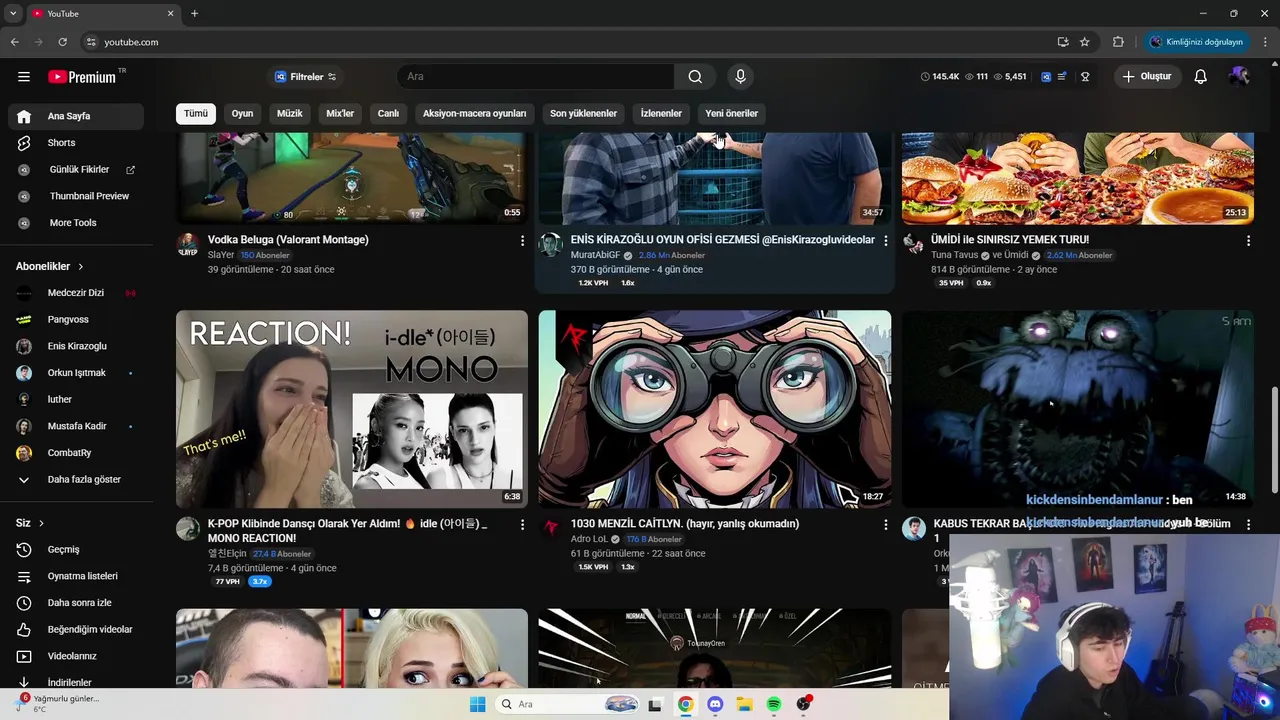Click the list icon beside trophy
The width and height of the screenshot is (1280, 720).
click(1062, 77)
